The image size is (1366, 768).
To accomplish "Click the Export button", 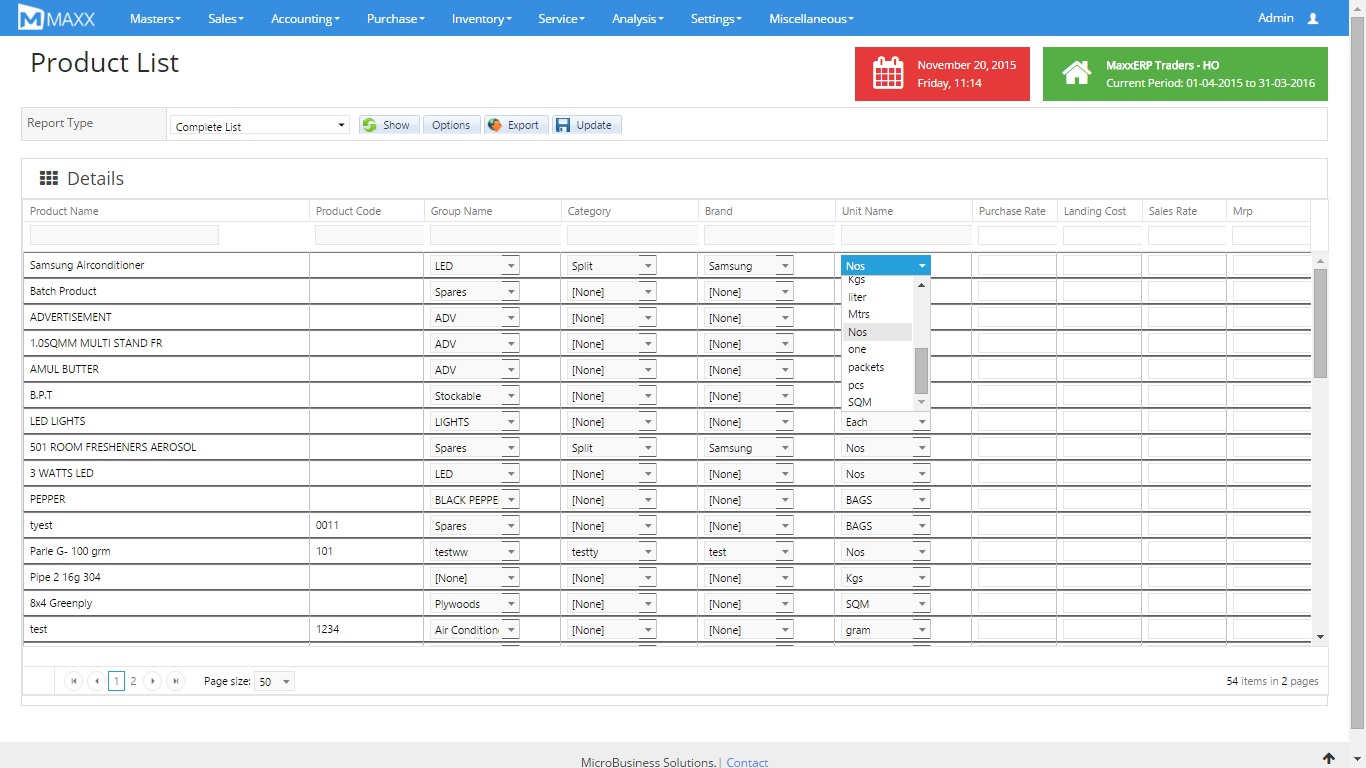I will [516, 125].
